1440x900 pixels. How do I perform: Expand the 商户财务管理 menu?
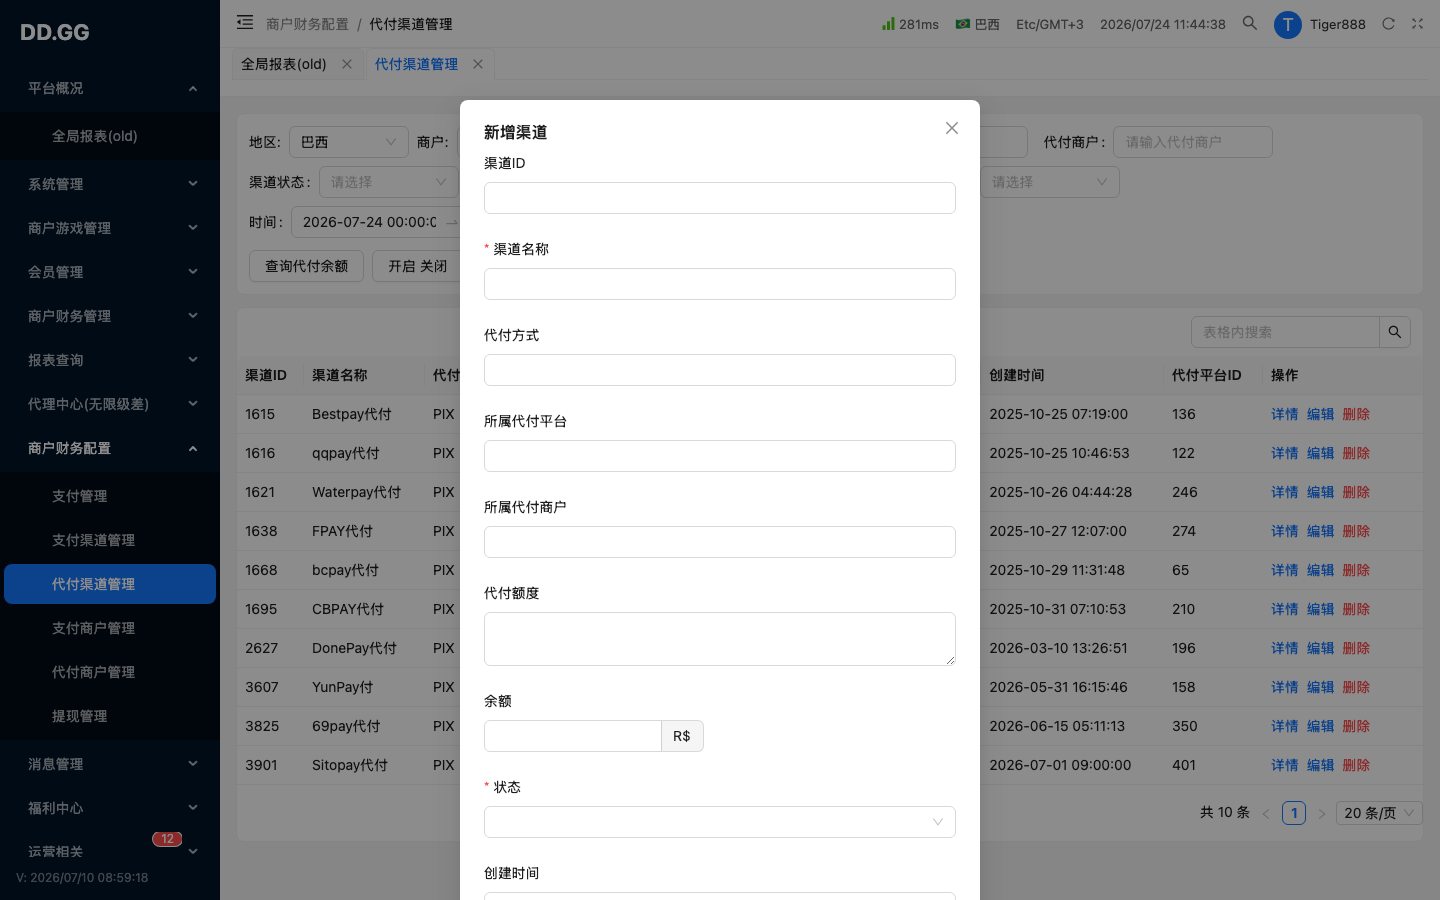(110, 316)
